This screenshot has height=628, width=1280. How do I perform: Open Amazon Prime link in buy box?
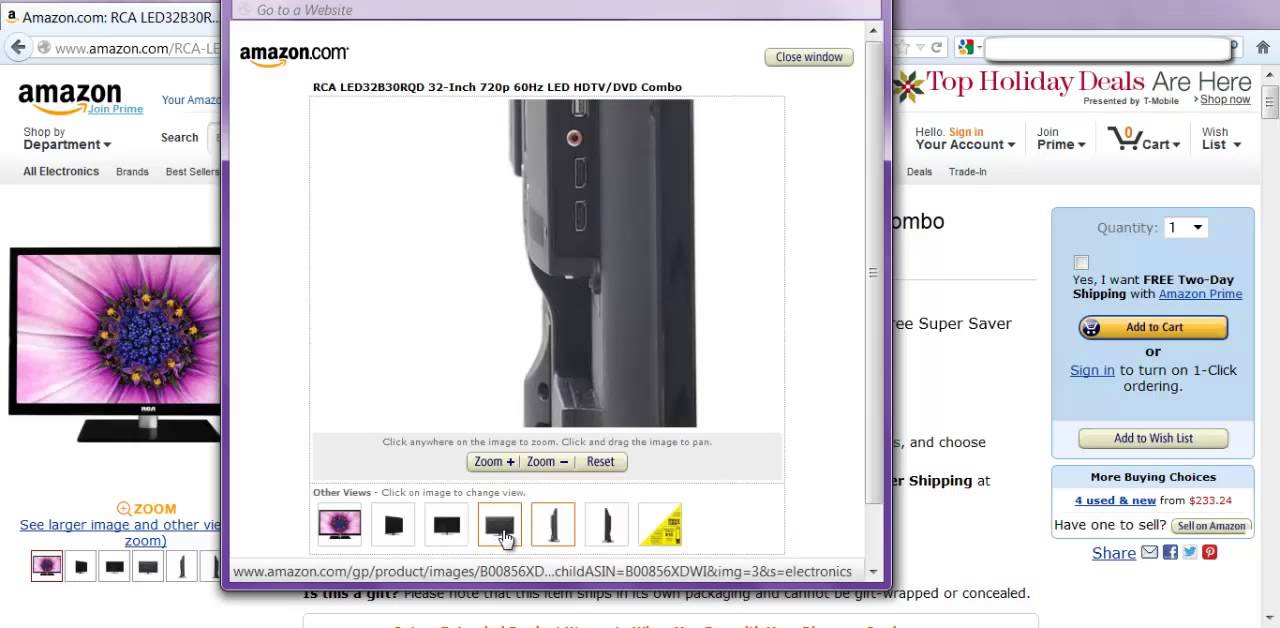(1200, 294)
